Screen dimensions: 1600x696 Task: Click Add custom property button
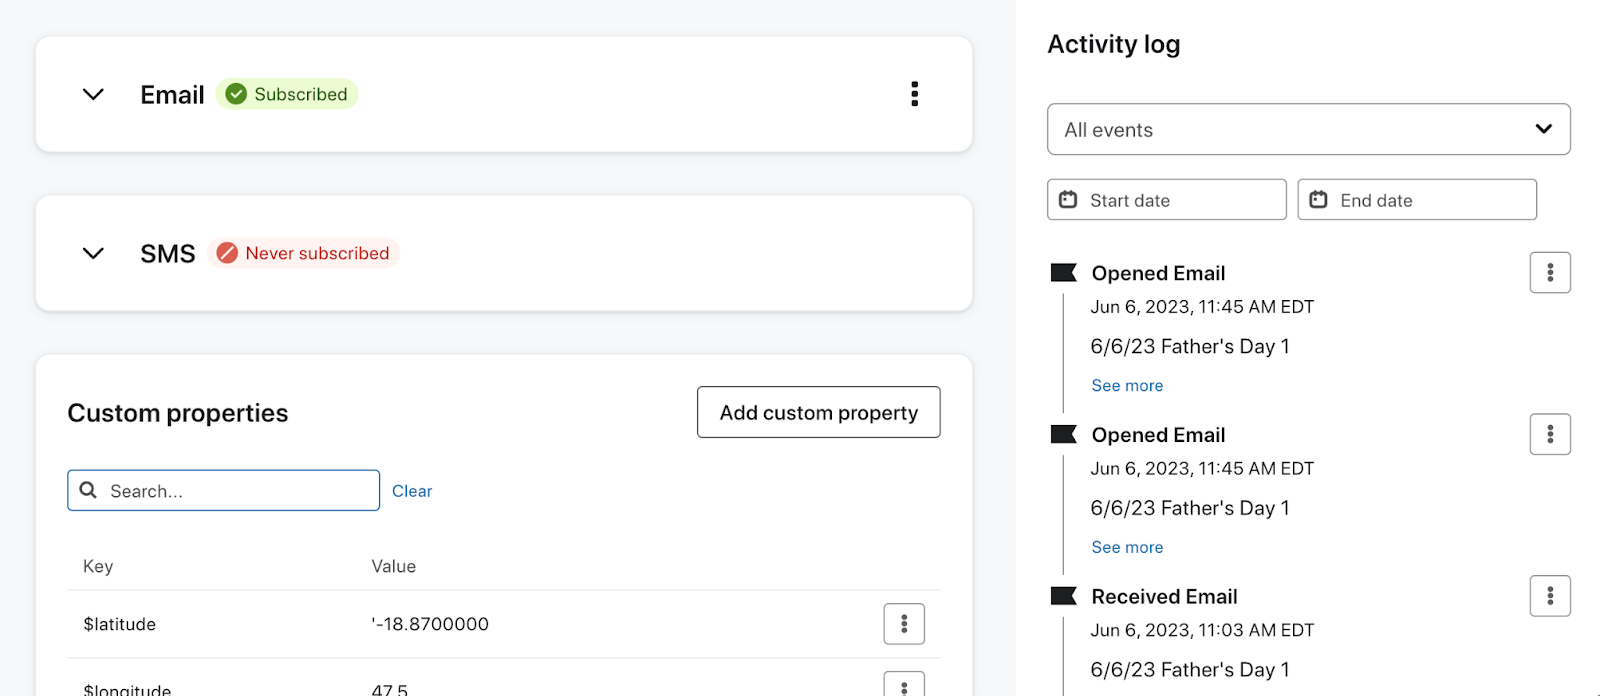(819, 412)
